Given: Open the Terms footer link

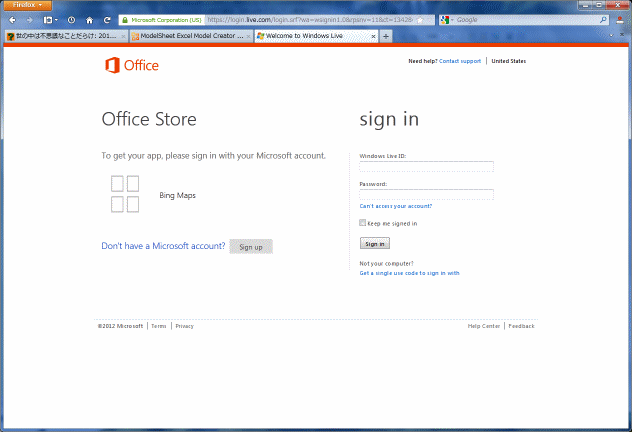Looking at the screenshot, I should (x=159, y=326).
